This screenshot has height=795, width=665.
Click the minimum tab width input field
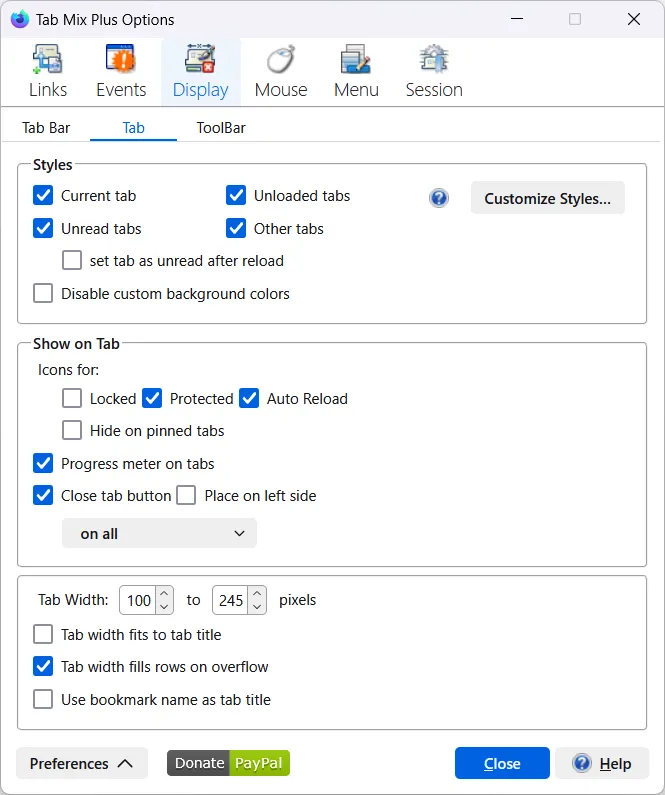click(x=138, y=600)
